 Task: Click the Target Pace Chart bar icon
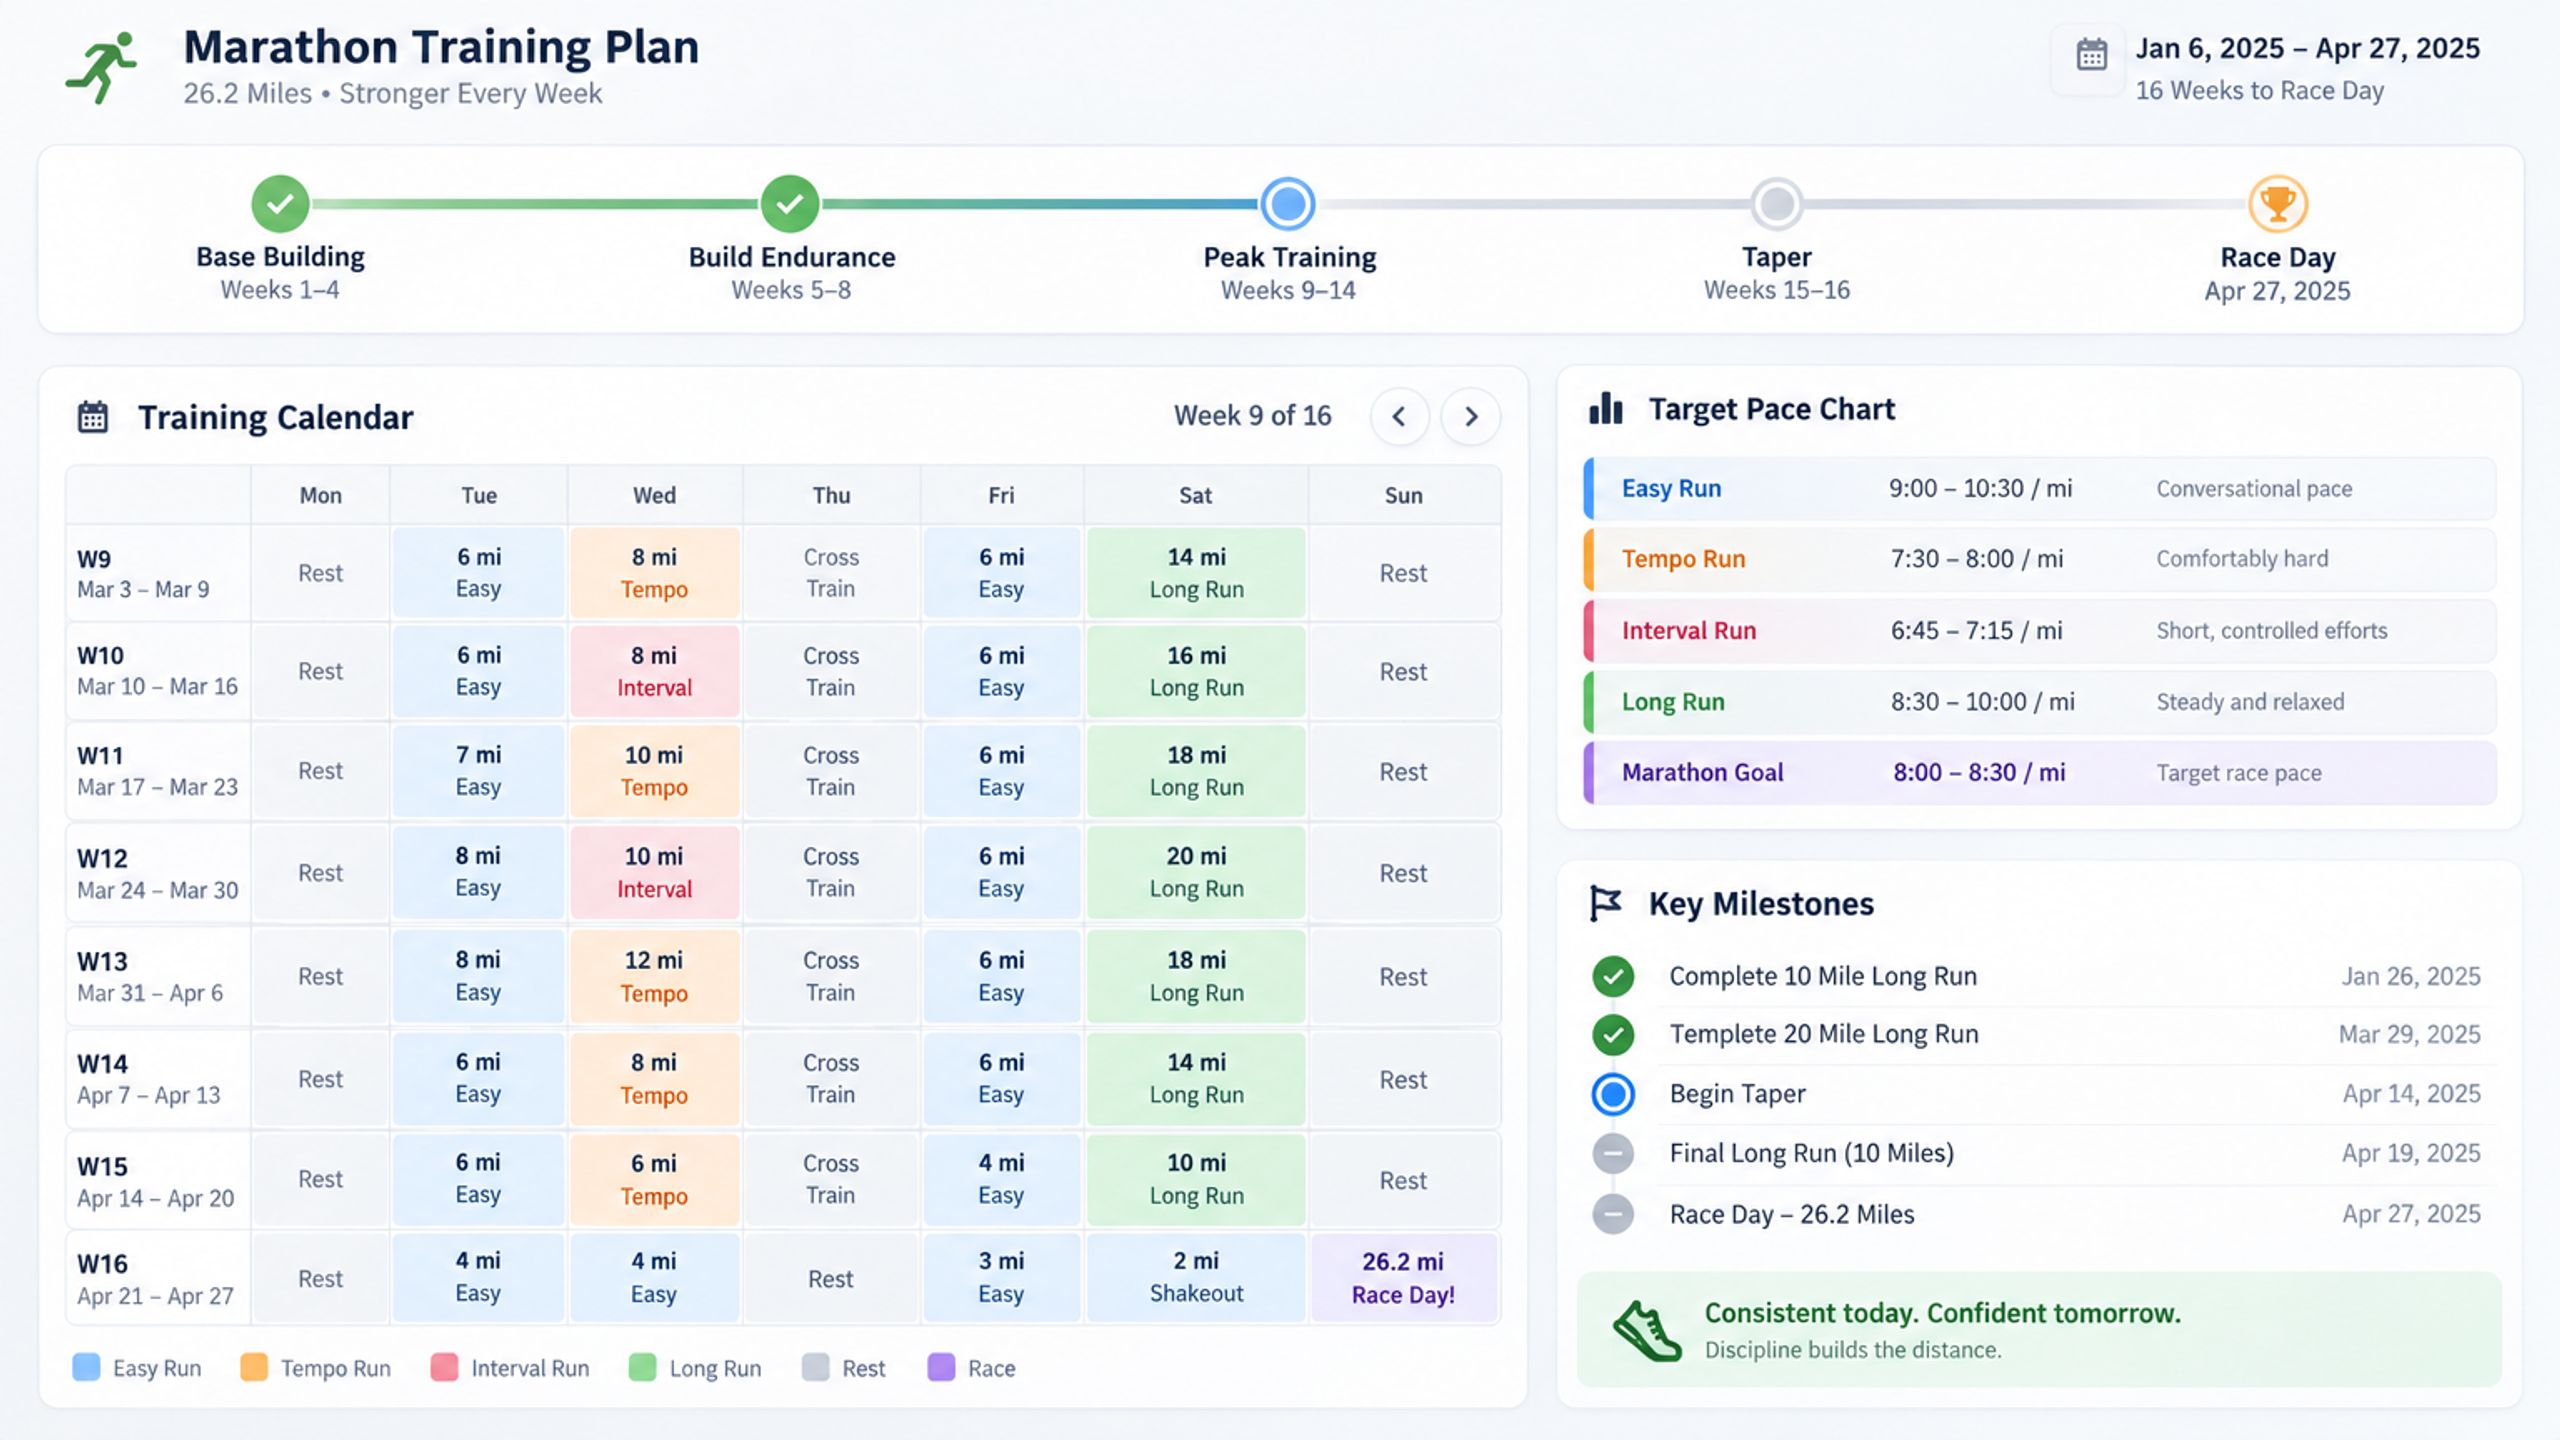1606,408
